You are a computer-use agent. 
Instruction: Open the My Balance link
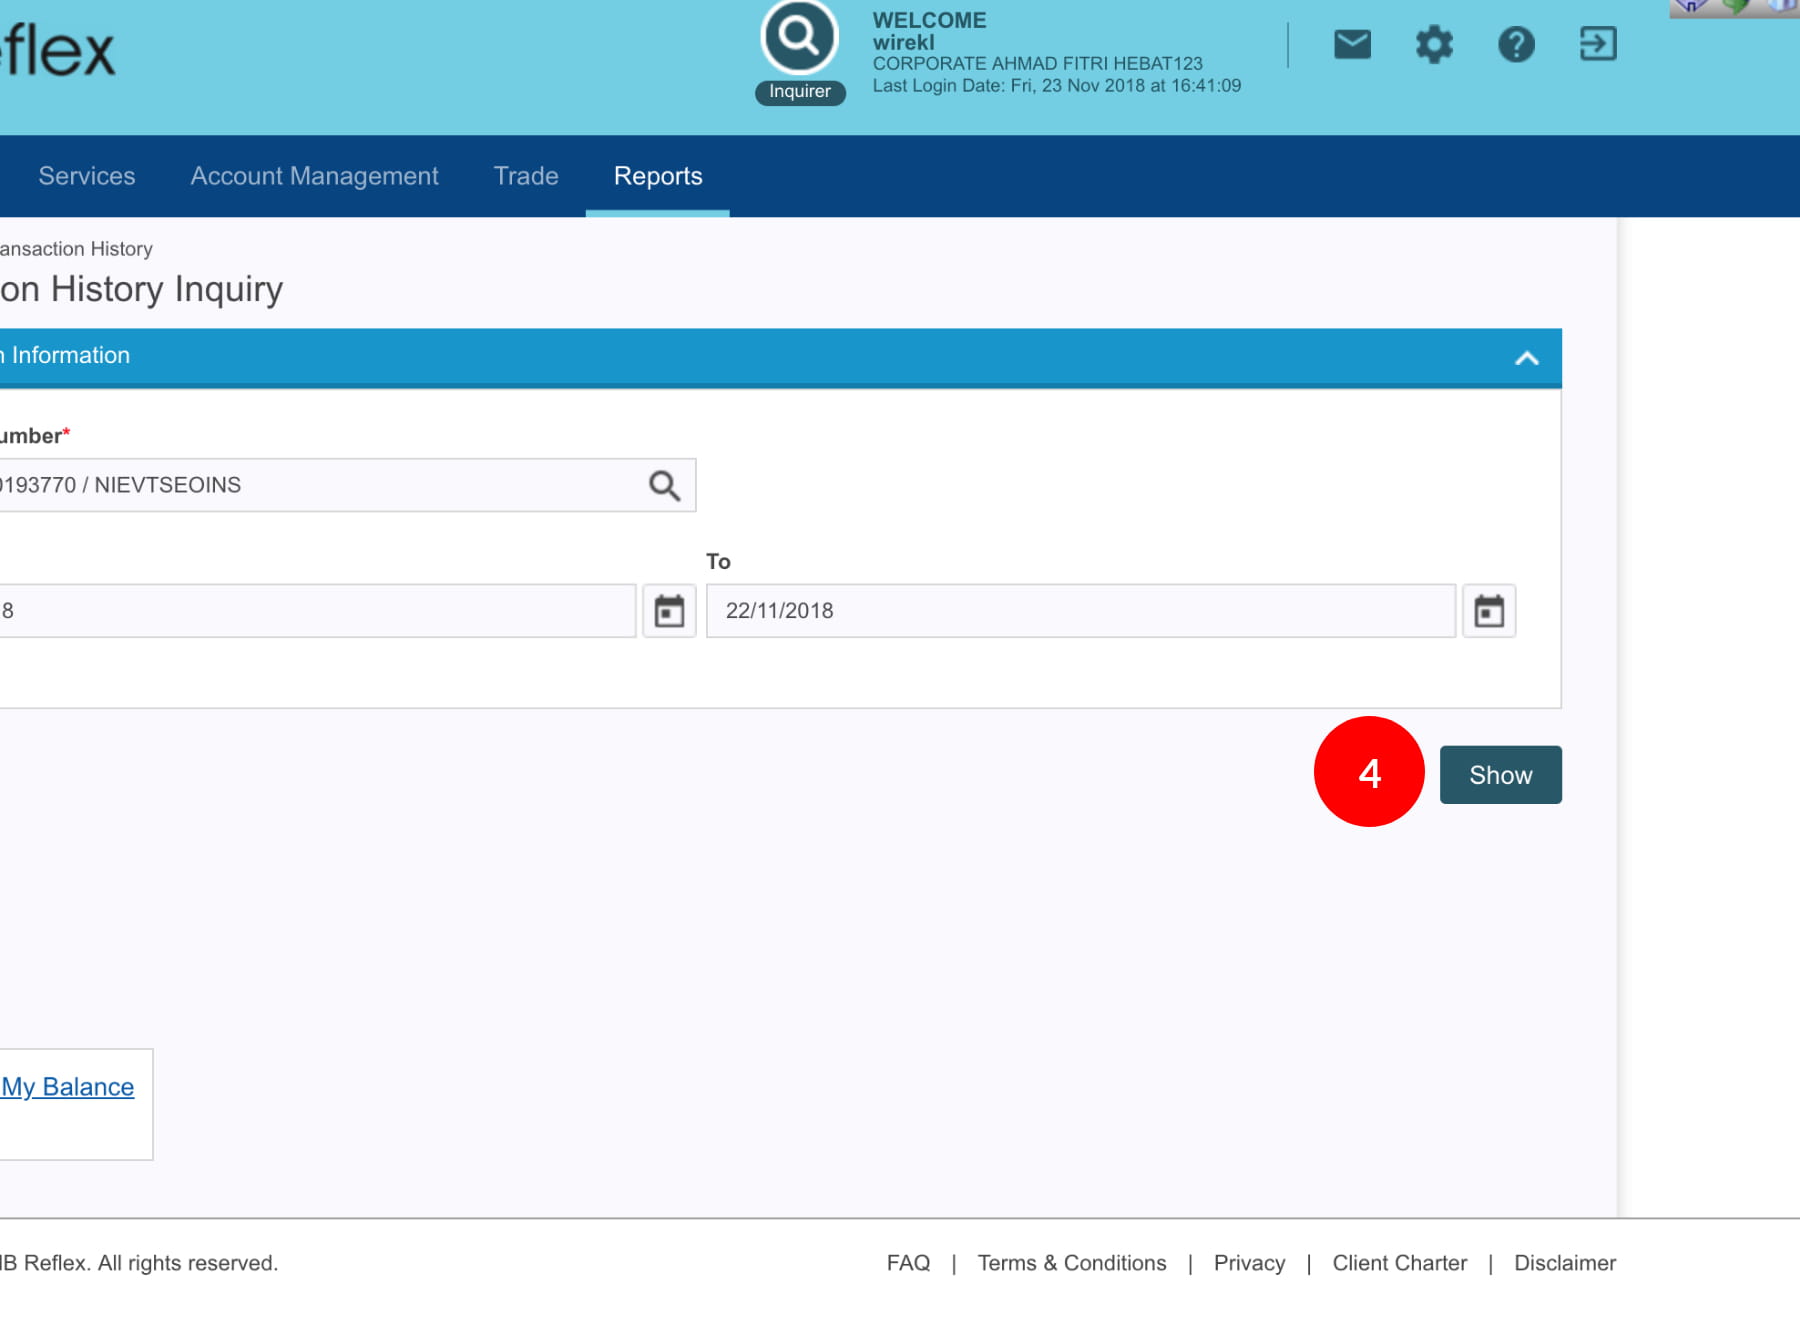click(x=68, y=1087)
